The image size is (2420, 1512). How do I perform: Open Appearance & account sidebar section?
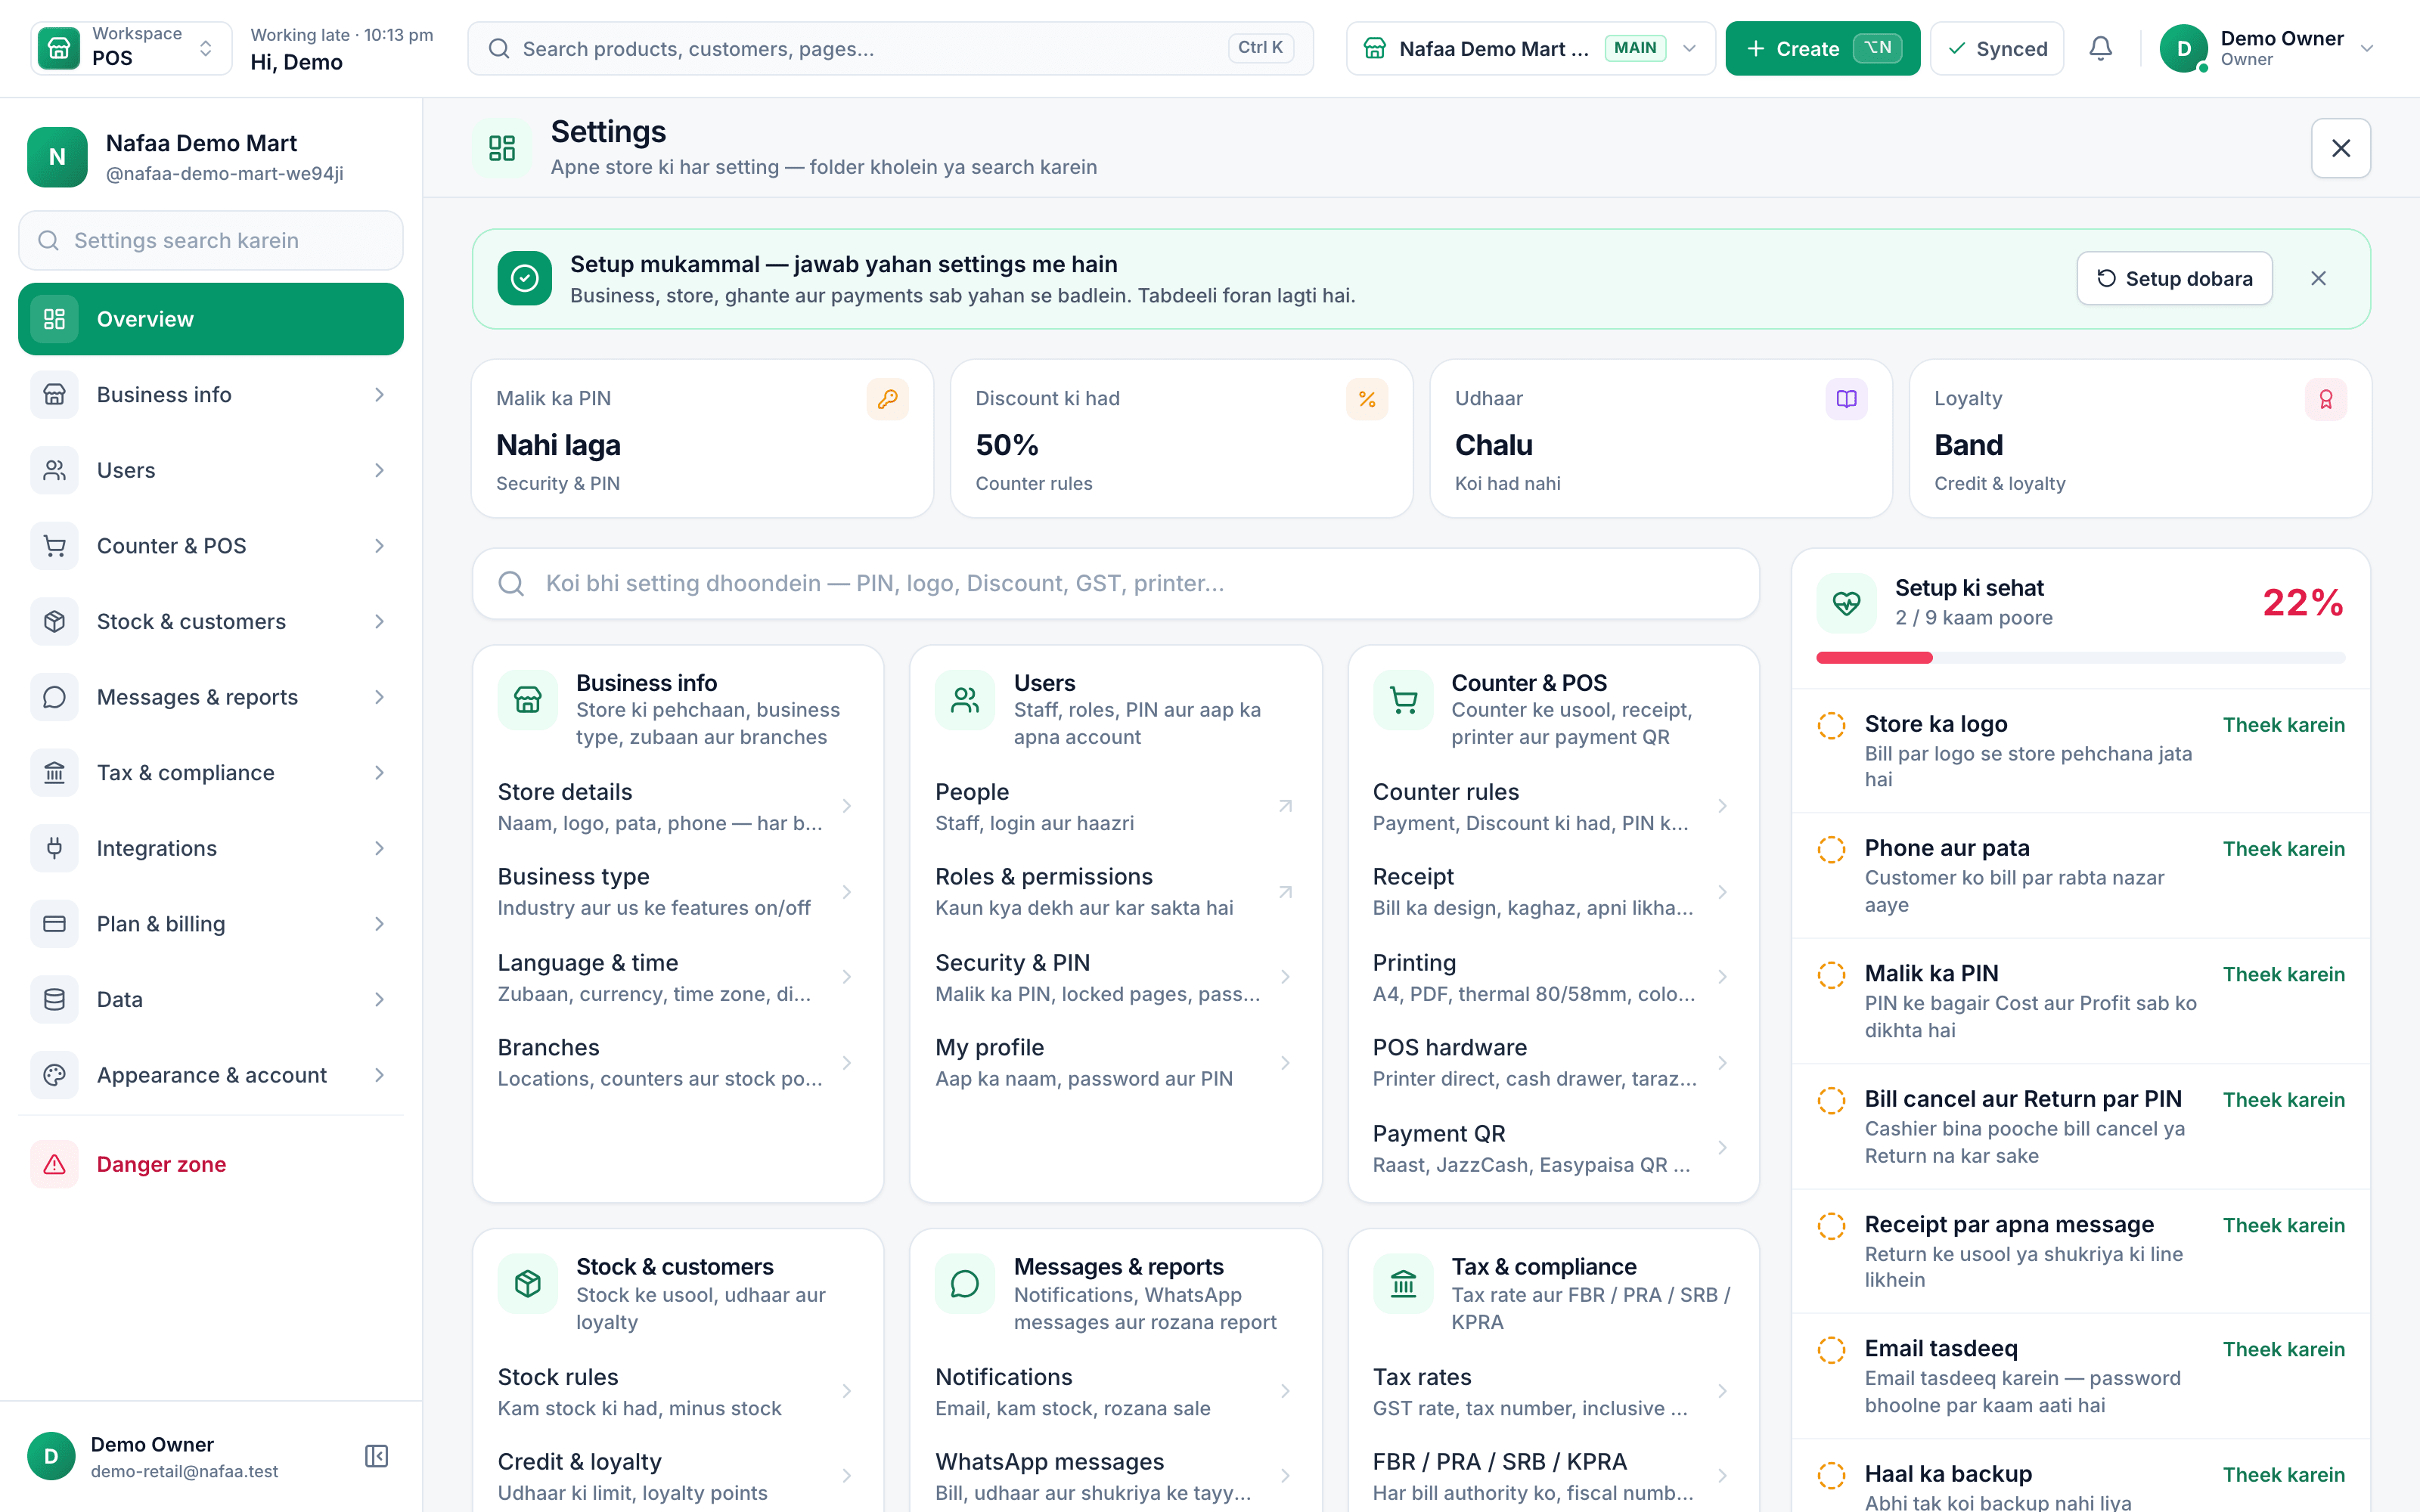point(211,1075)
